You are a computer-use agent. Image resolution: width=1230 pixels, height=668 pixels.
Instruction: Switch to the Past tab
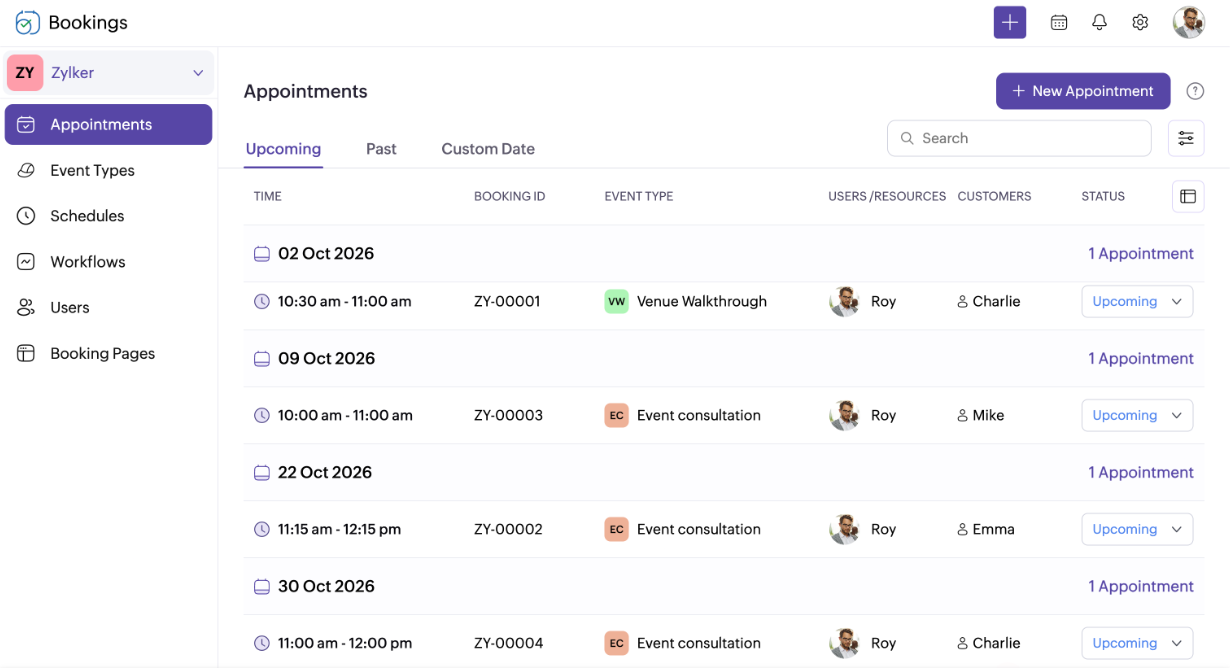pyautogui.click(x=381, y=149)
